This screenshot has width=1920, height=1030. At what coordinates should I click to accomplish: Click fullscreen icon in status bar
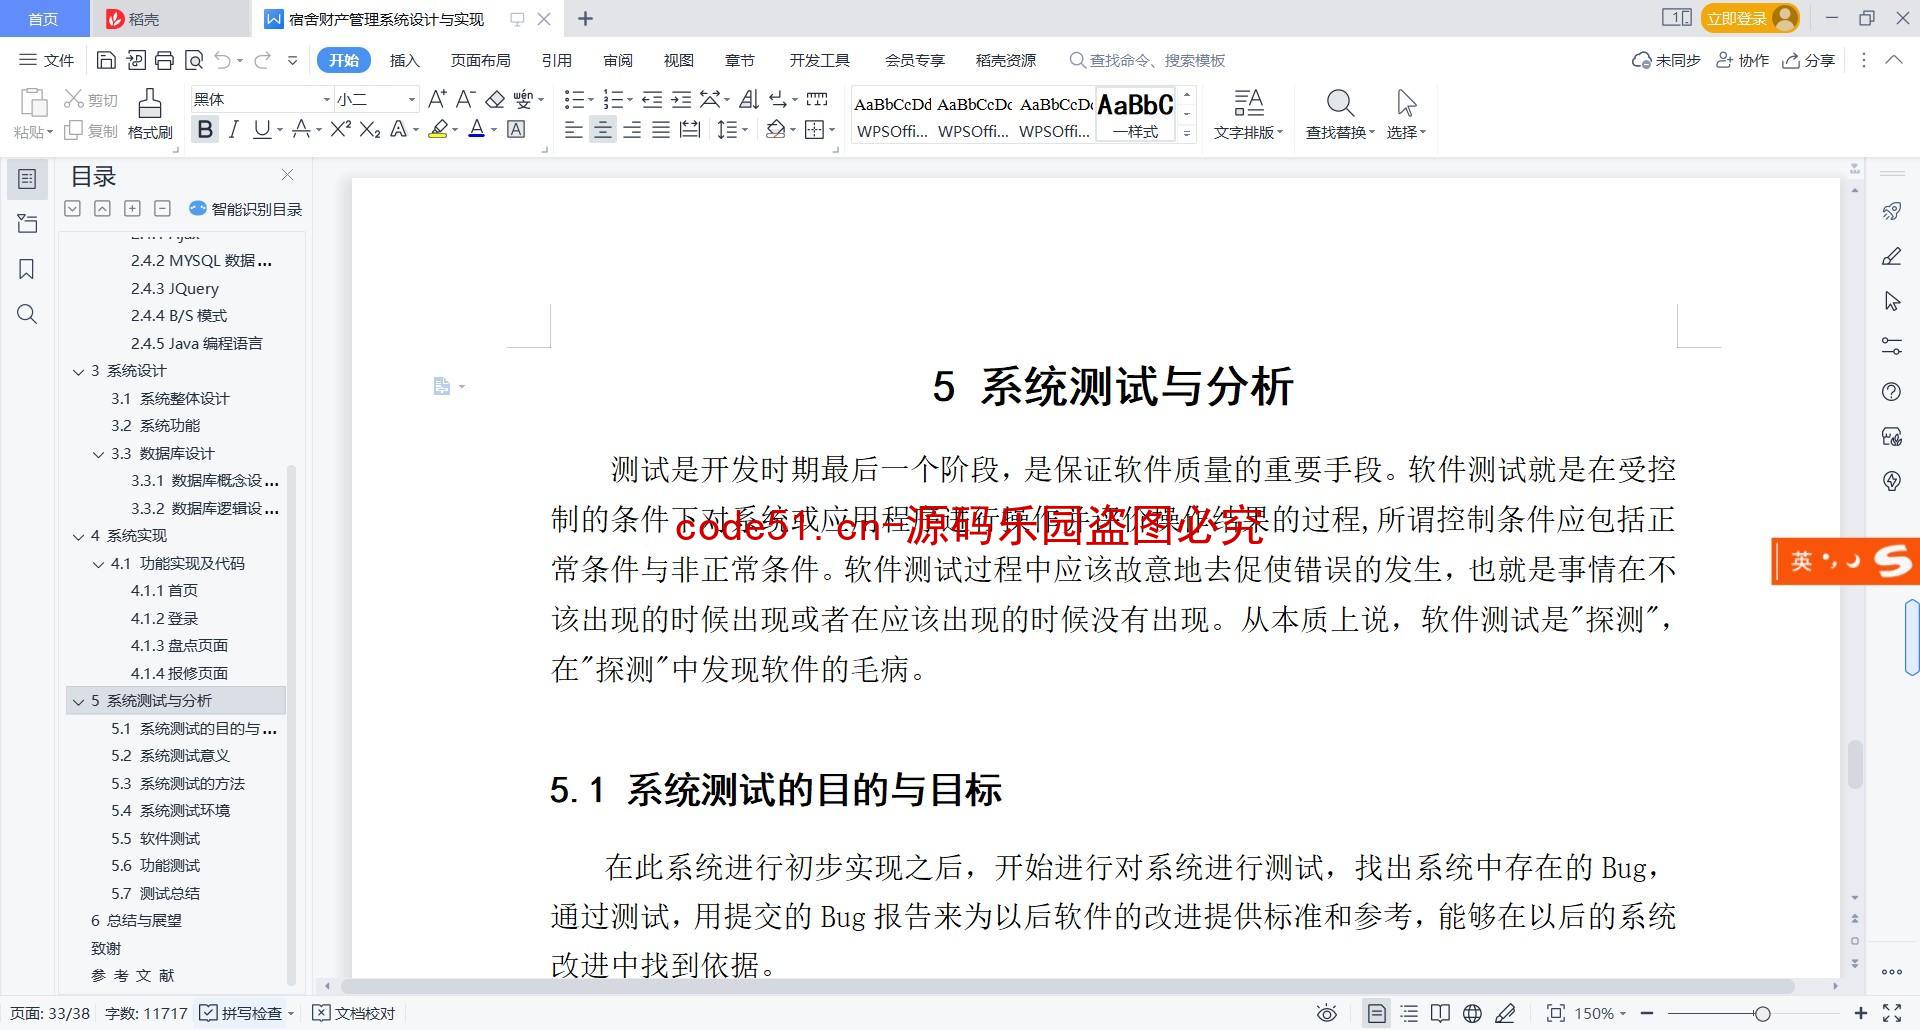tap(1892, 1013)
